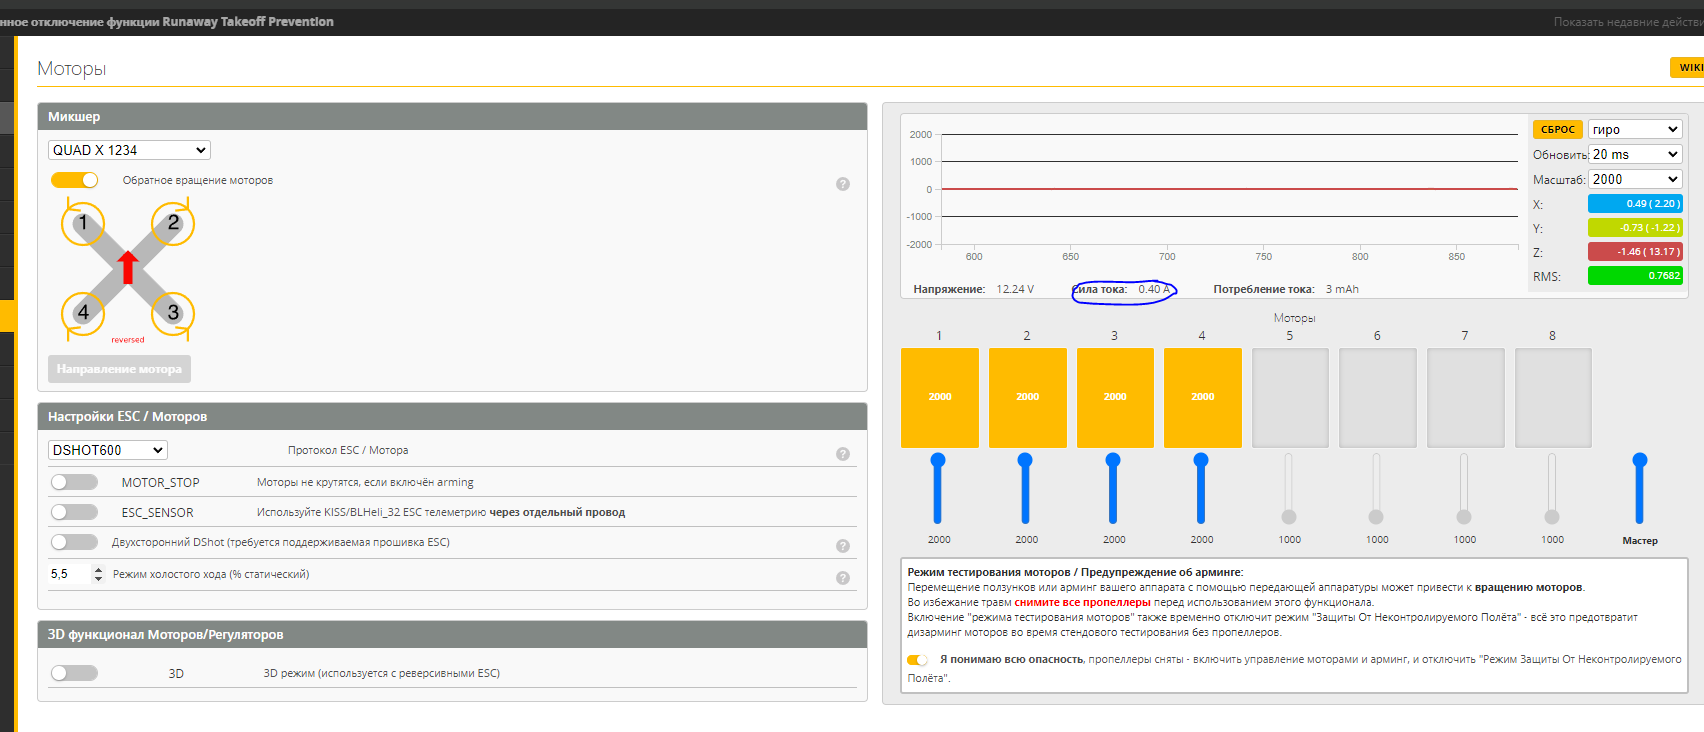Open the WIKI button
The width and height of the screenshot is (1704, 732).
[x=1689, y=67]
